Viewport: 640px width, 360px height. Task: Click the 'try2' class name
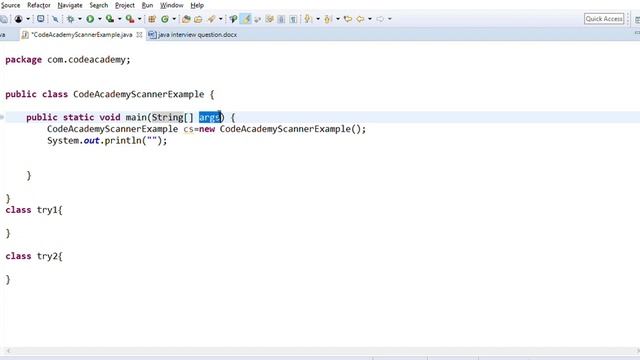47,256
